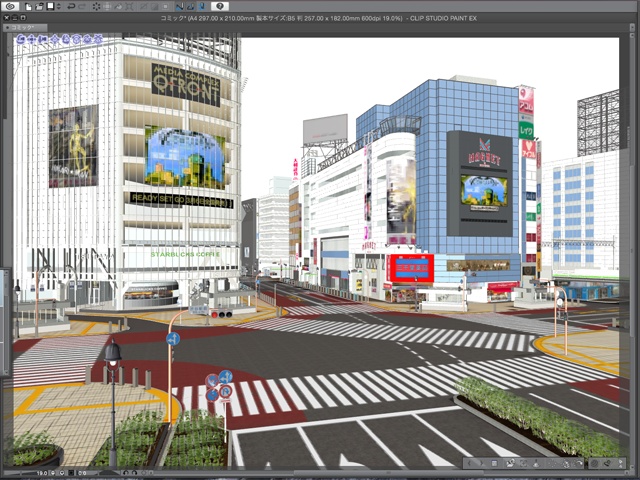Click the Invert Selection icon
This screenshot has height=480, width=640.
point(154,7)
